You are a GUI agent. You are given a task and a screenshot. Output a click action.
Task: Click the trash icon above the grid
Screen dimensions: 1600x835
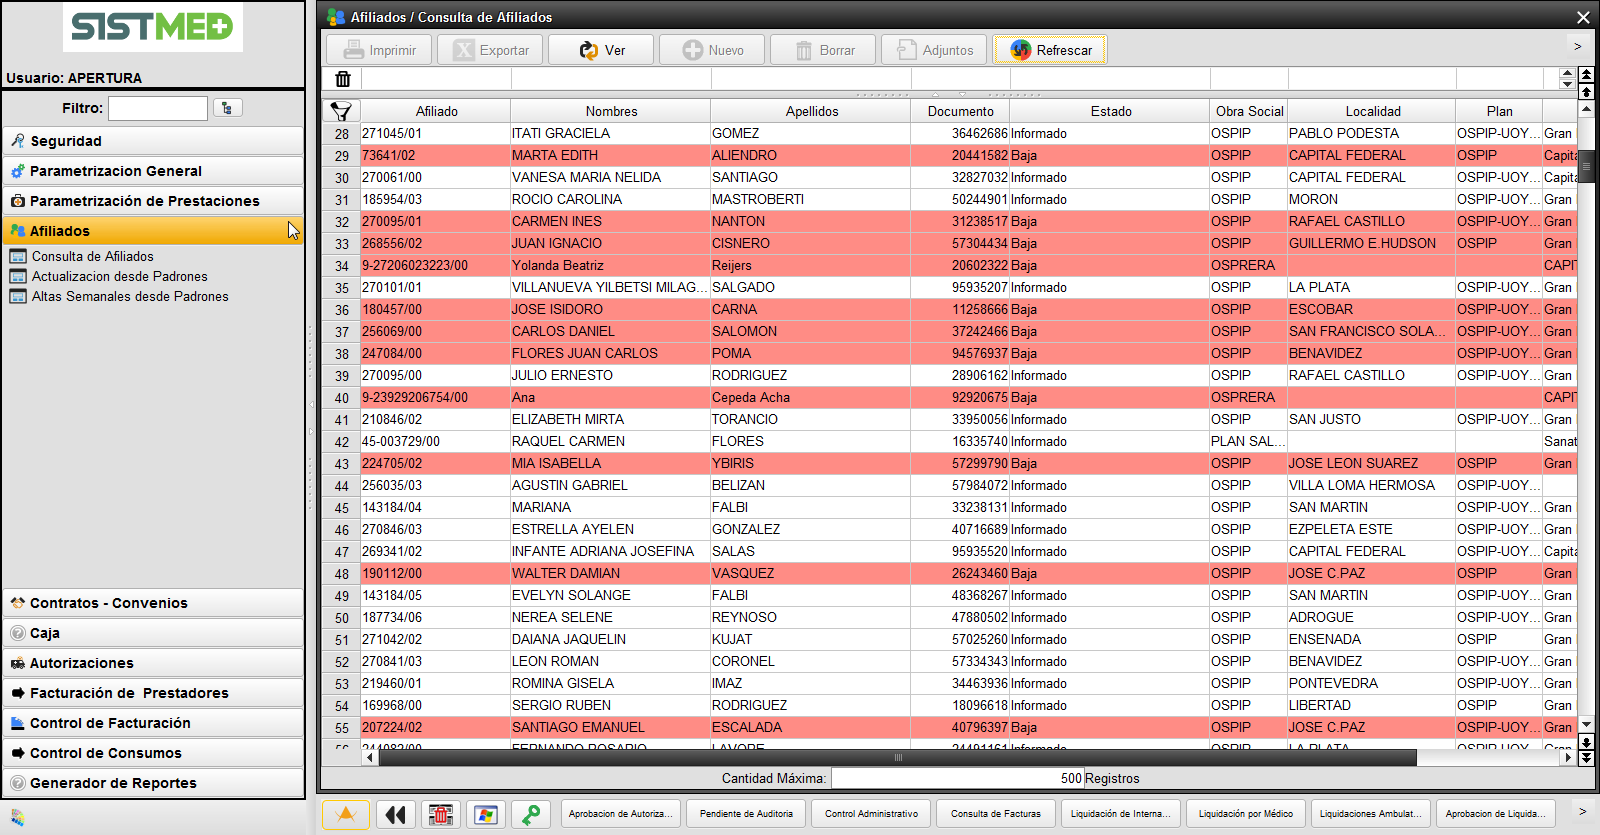[342, 79]
